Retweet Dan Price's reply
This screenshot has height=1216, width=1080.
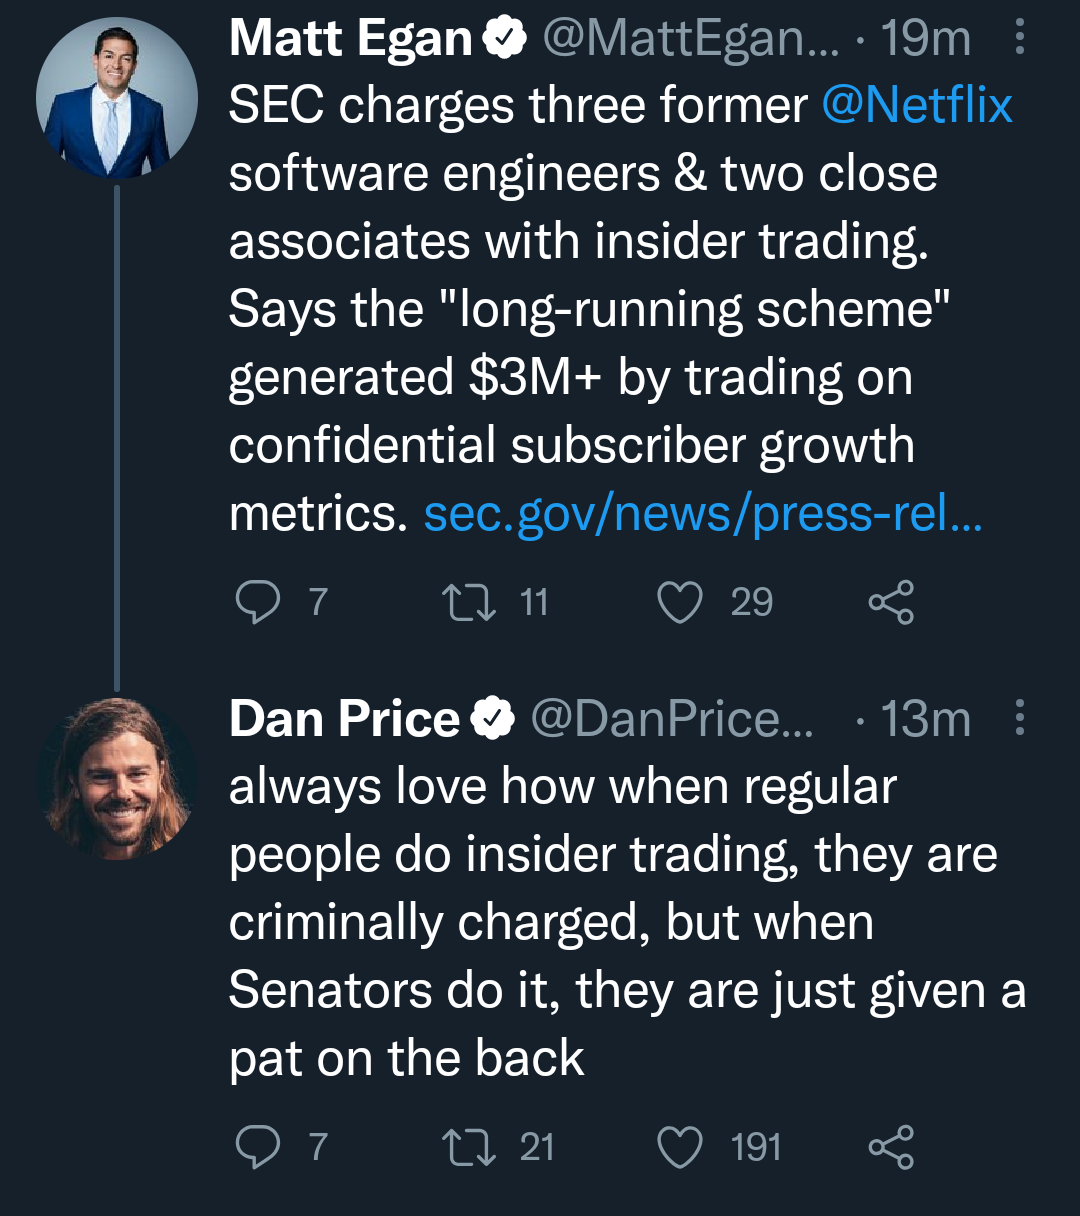[x=469, y=1147]
